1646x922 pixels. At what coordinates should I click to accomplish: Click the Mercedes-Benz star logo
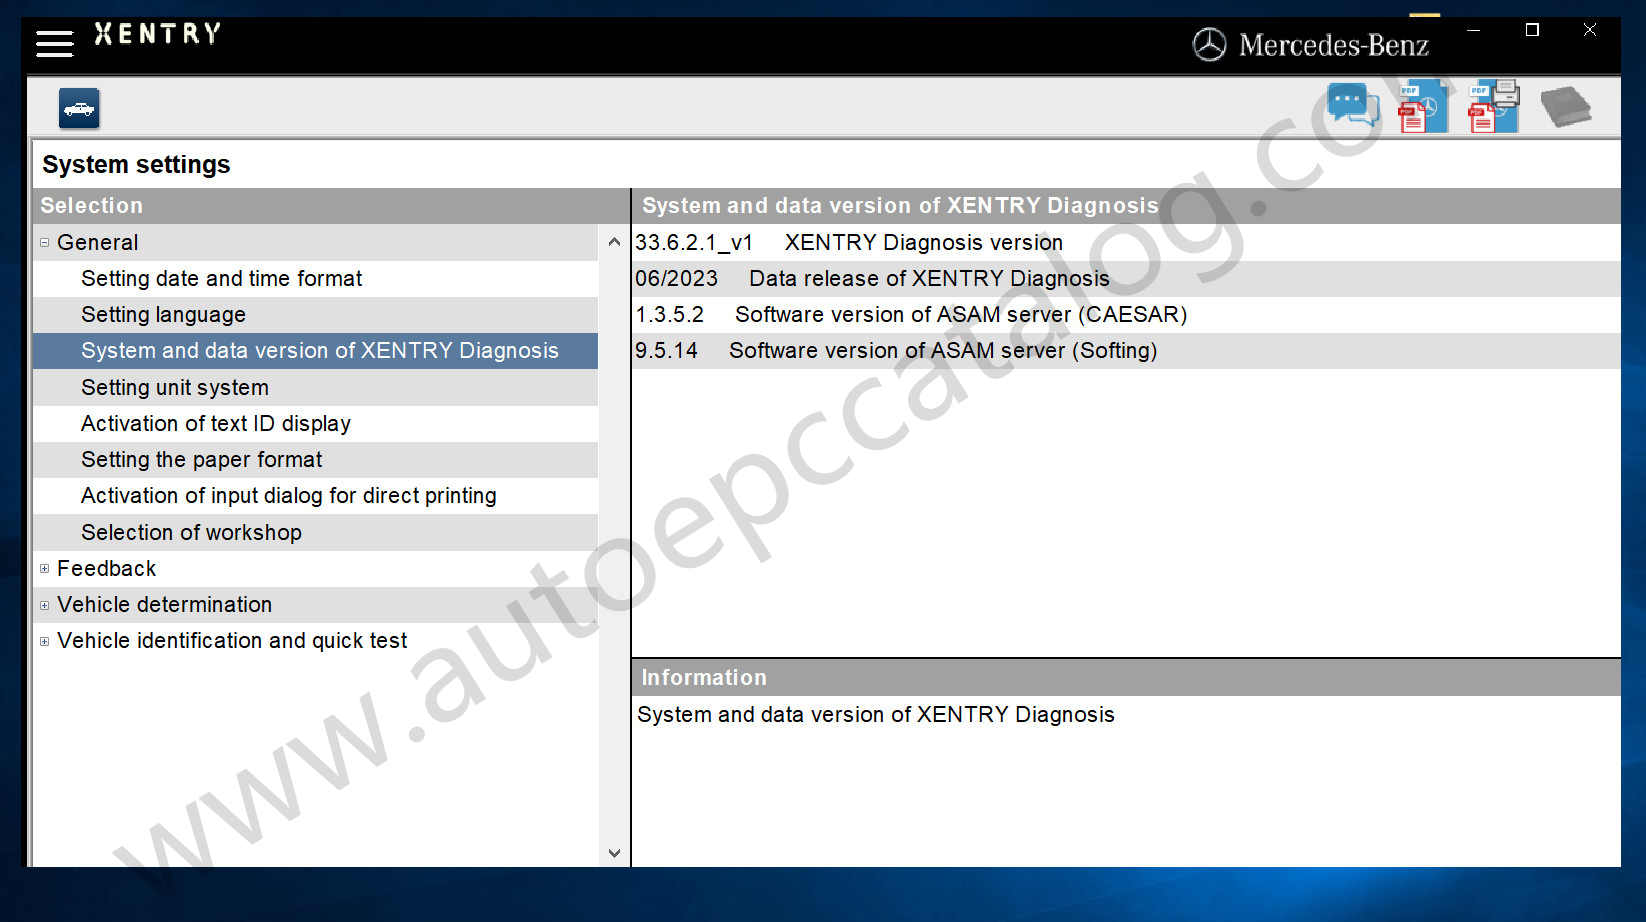tap(1209, 45)
